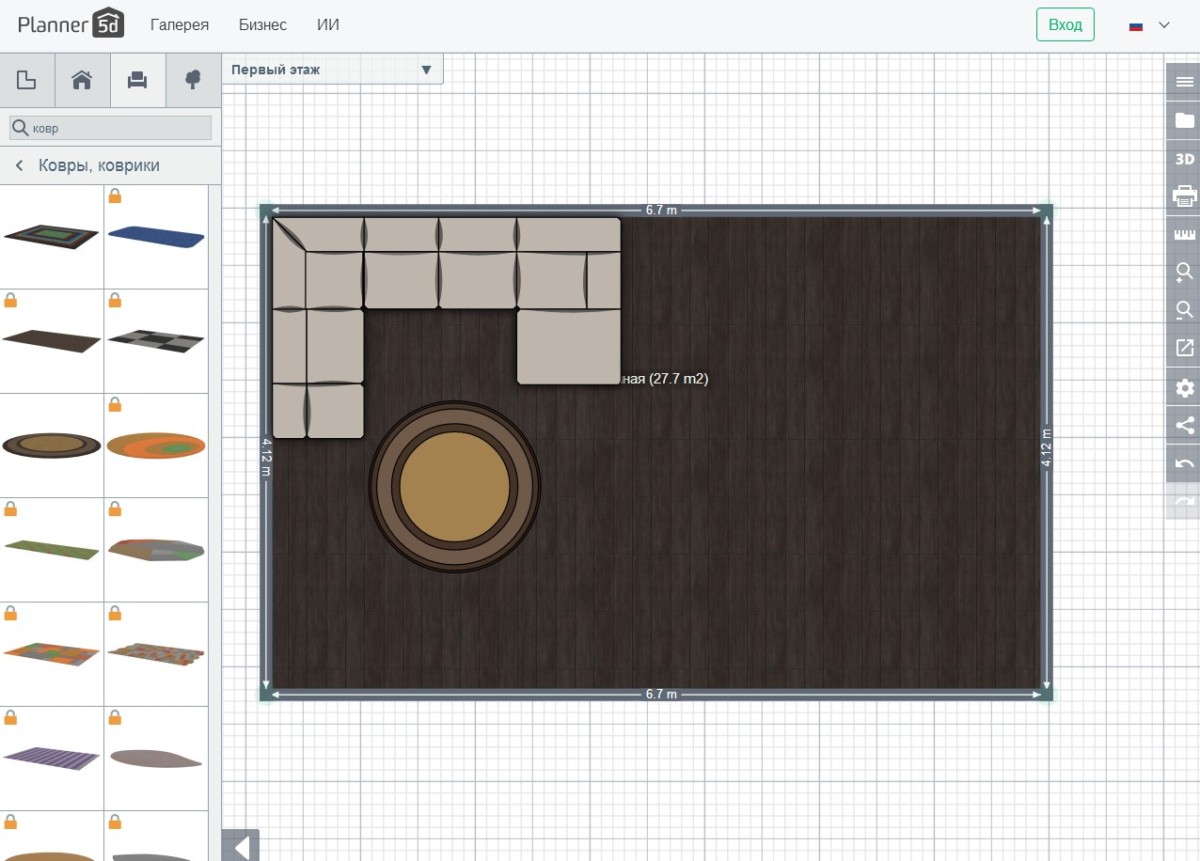Switch to 3D view
Screen dimensions: 1200x861
point(1184,159)
